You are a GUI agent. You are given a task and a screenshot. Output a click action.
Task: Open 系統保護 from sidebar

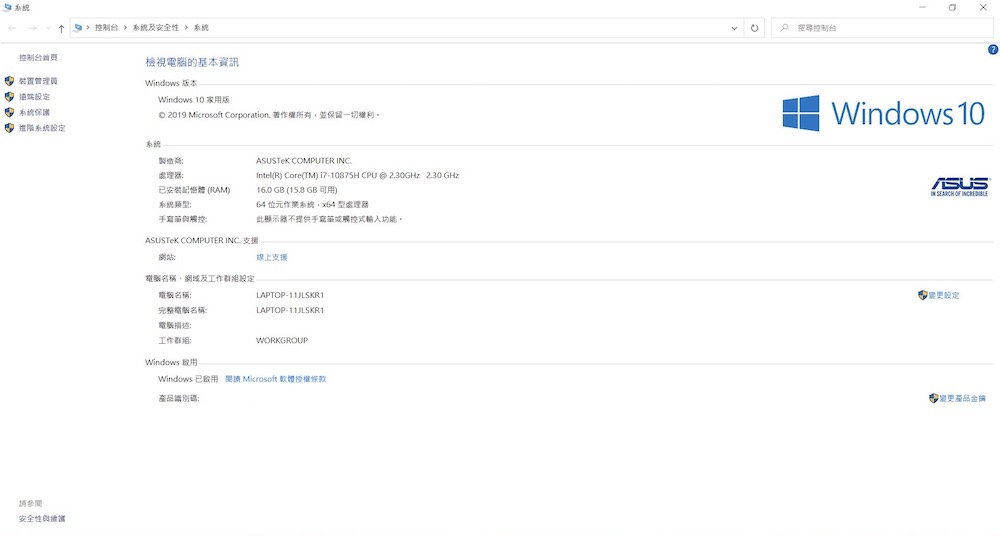(34, 112)
